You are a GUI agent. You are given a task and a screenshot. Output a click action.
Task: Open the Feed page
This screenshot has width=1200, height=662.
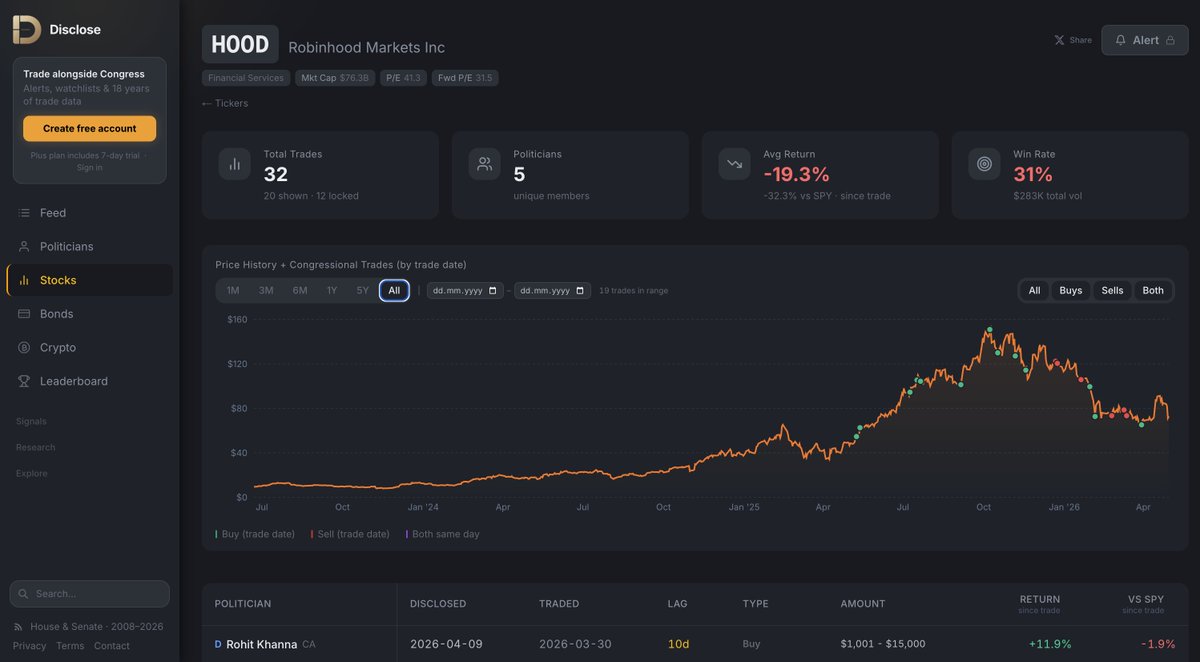[90, 213]
